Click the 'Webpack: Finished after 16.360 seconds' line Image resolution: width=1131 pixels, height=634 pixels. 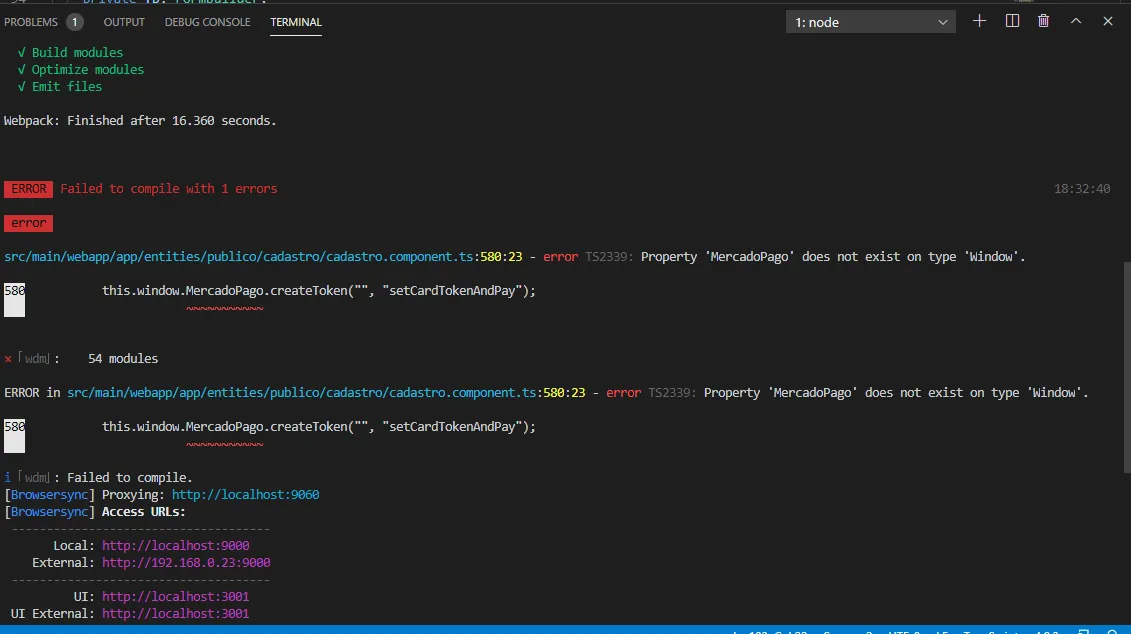click(140, 121)
